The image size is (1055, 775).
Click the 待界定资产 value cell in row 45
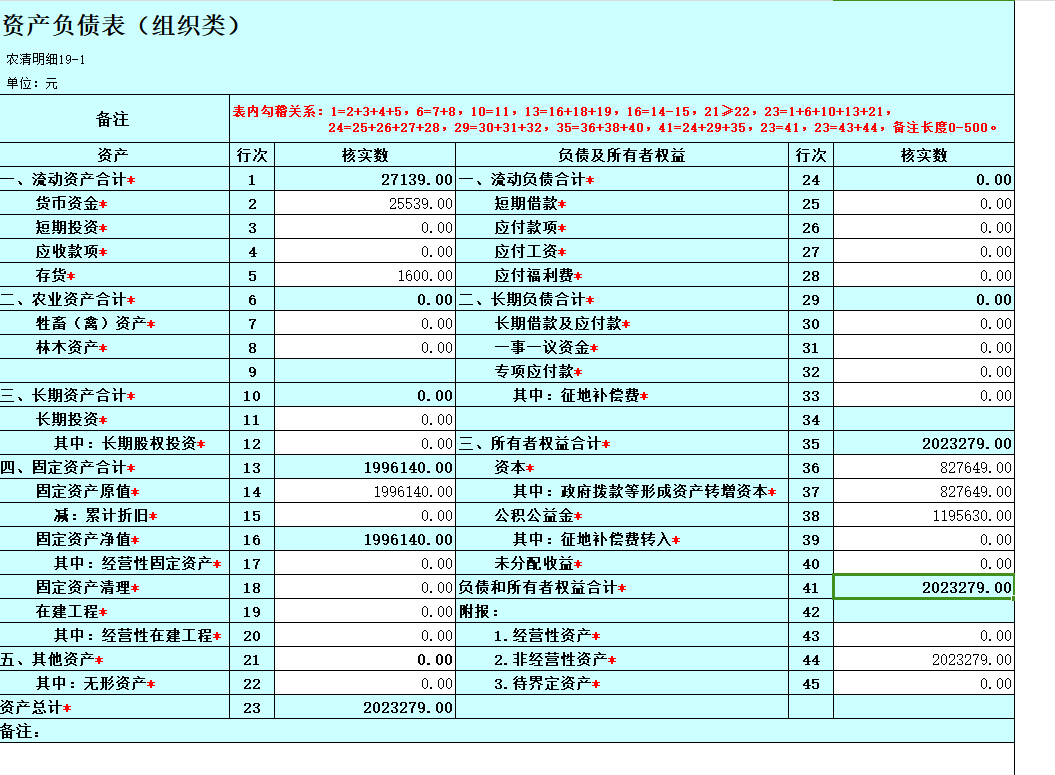(924, 684)
